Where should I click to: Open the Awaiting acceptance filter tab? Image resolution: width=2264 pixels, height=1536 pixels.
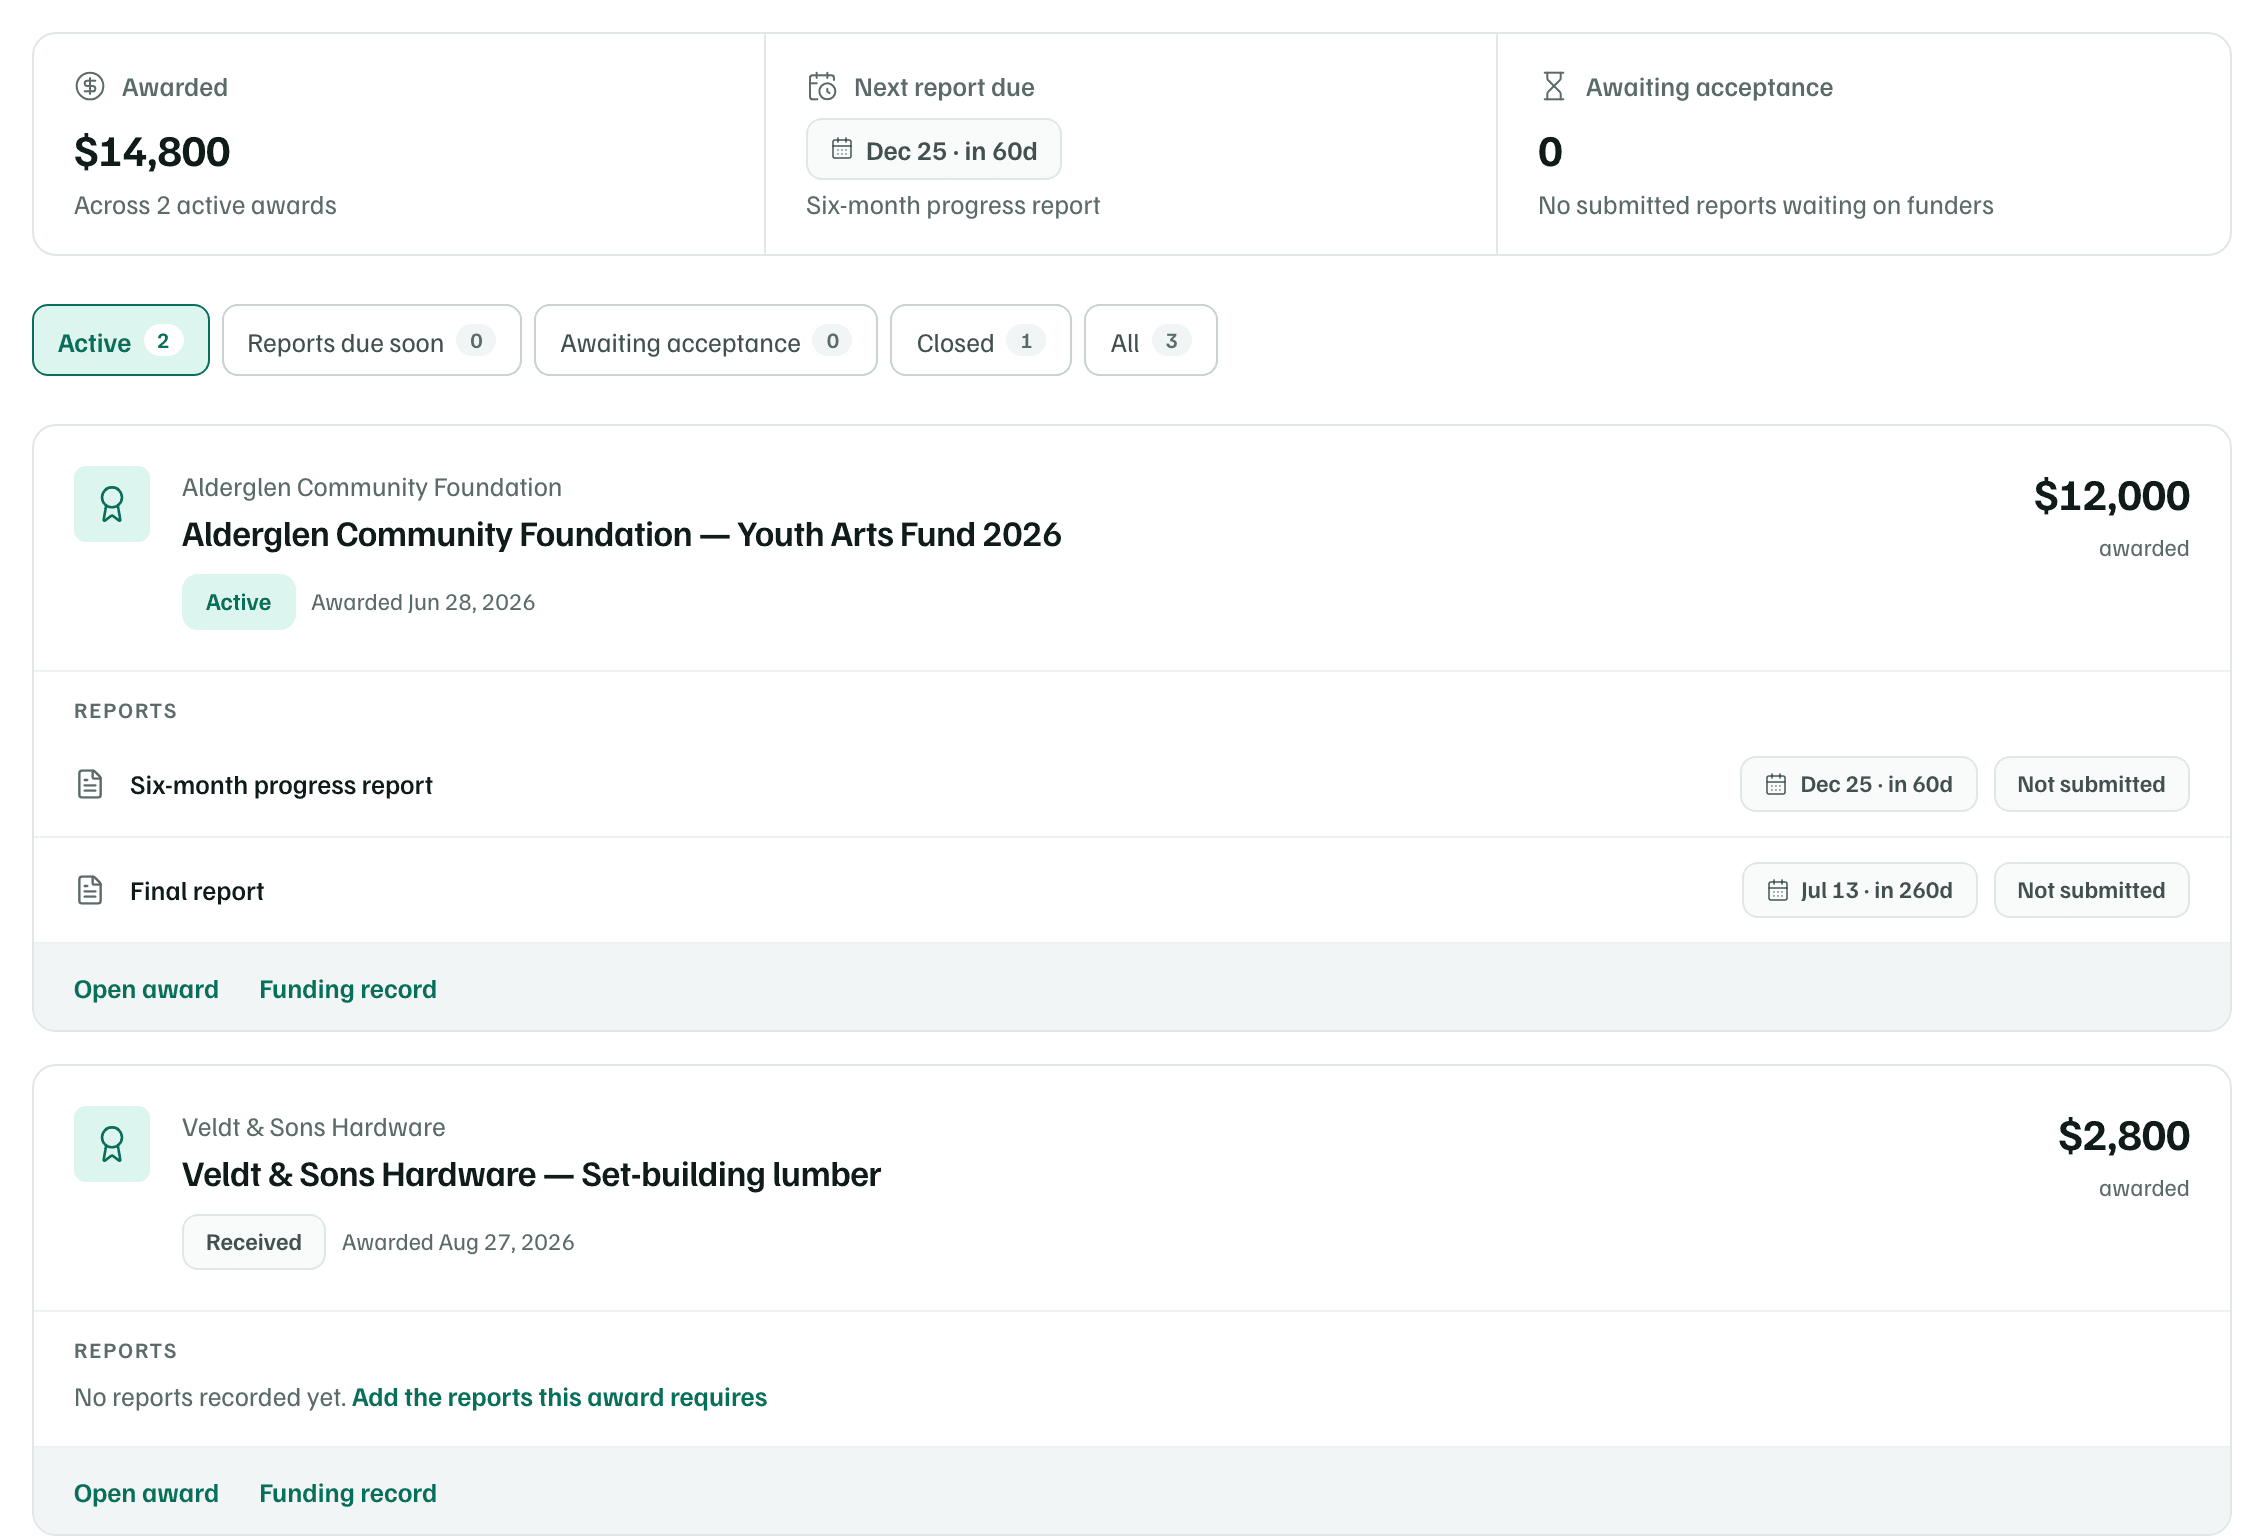(706, 340)
